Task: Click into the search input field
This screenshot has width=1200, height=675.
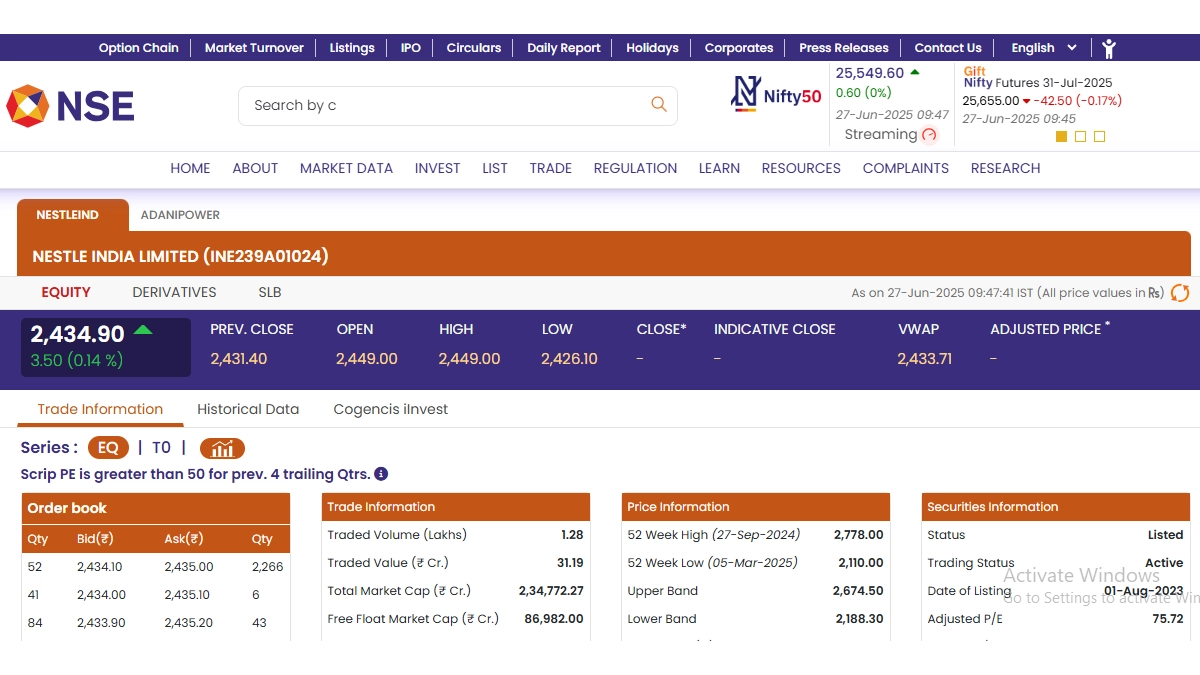Action: pos(440,105)
